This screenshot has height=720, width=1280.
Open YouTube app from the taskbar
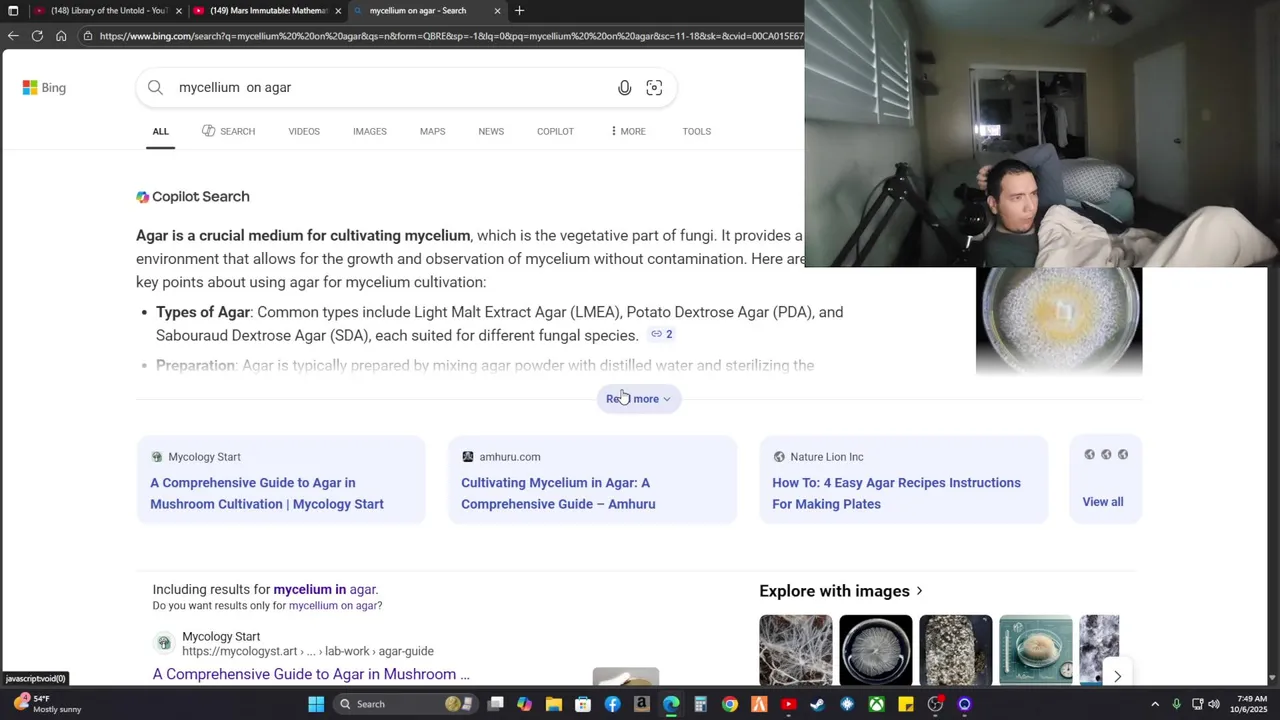click(x=788, y=704)
